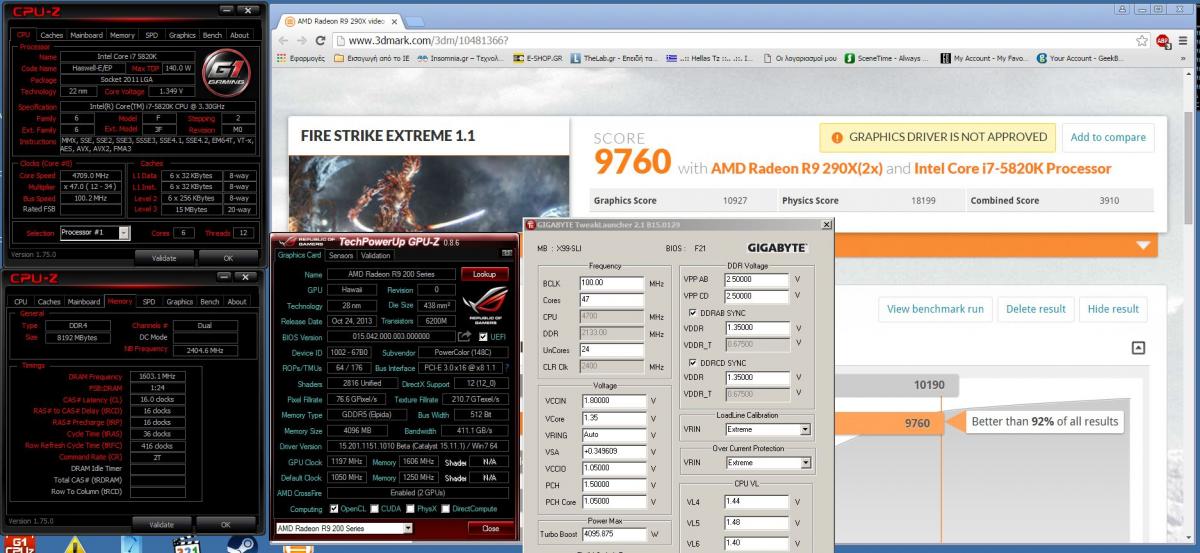The image size is (1200, 553).
Task: Collapse chart panel with up arrow icon
Action: tap(1138, 348)
